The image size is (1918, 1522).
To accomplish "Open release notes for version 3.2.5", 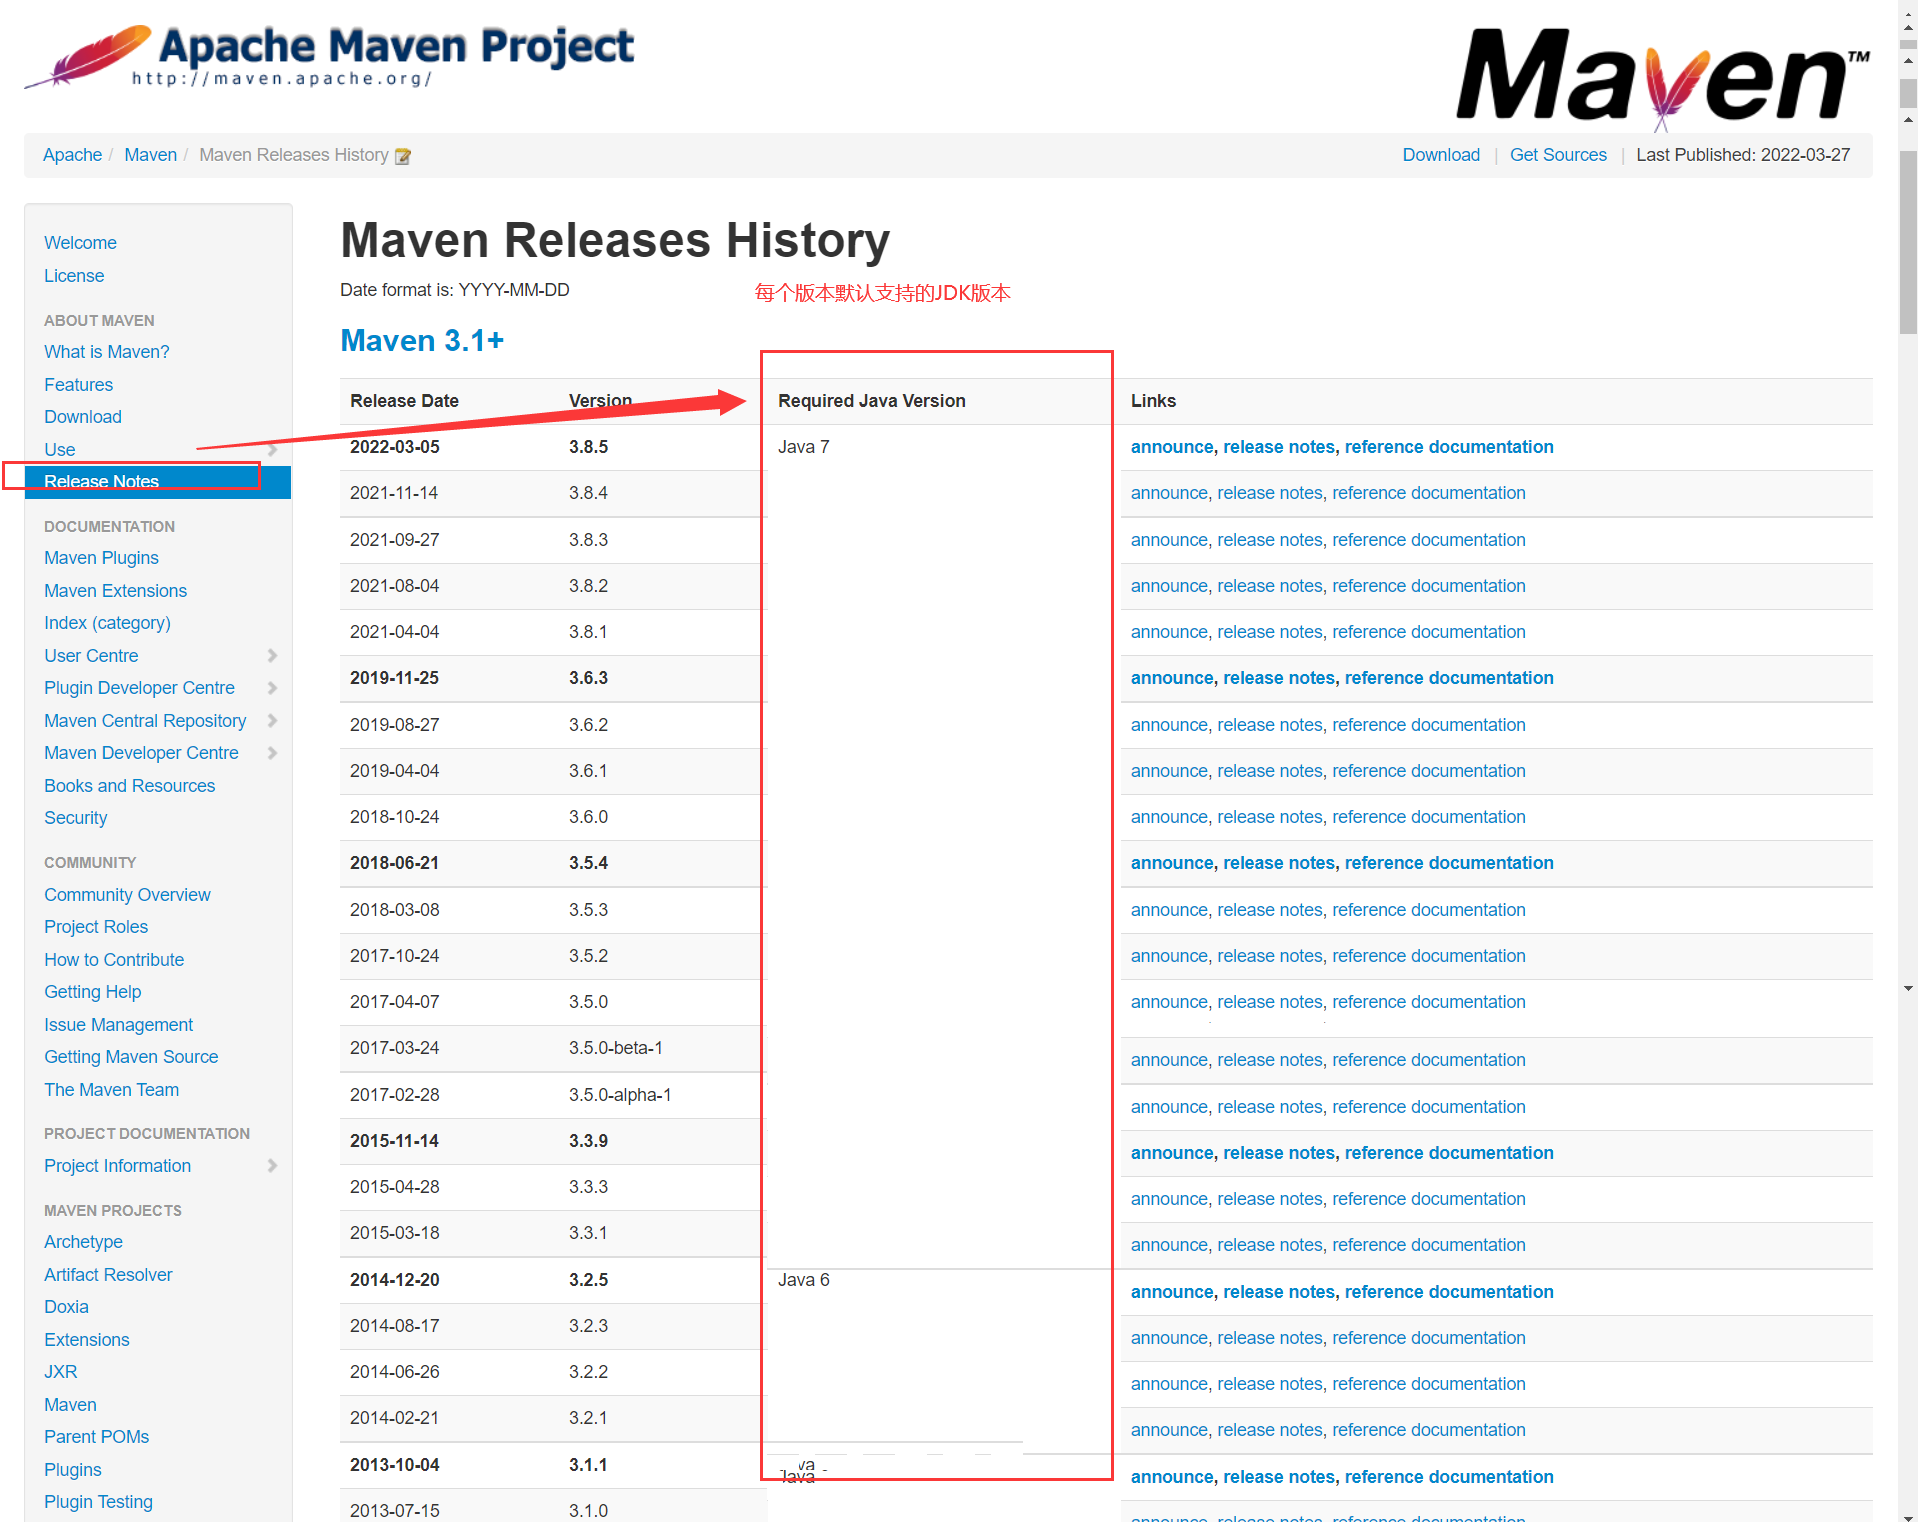I will point(1279,1292).
